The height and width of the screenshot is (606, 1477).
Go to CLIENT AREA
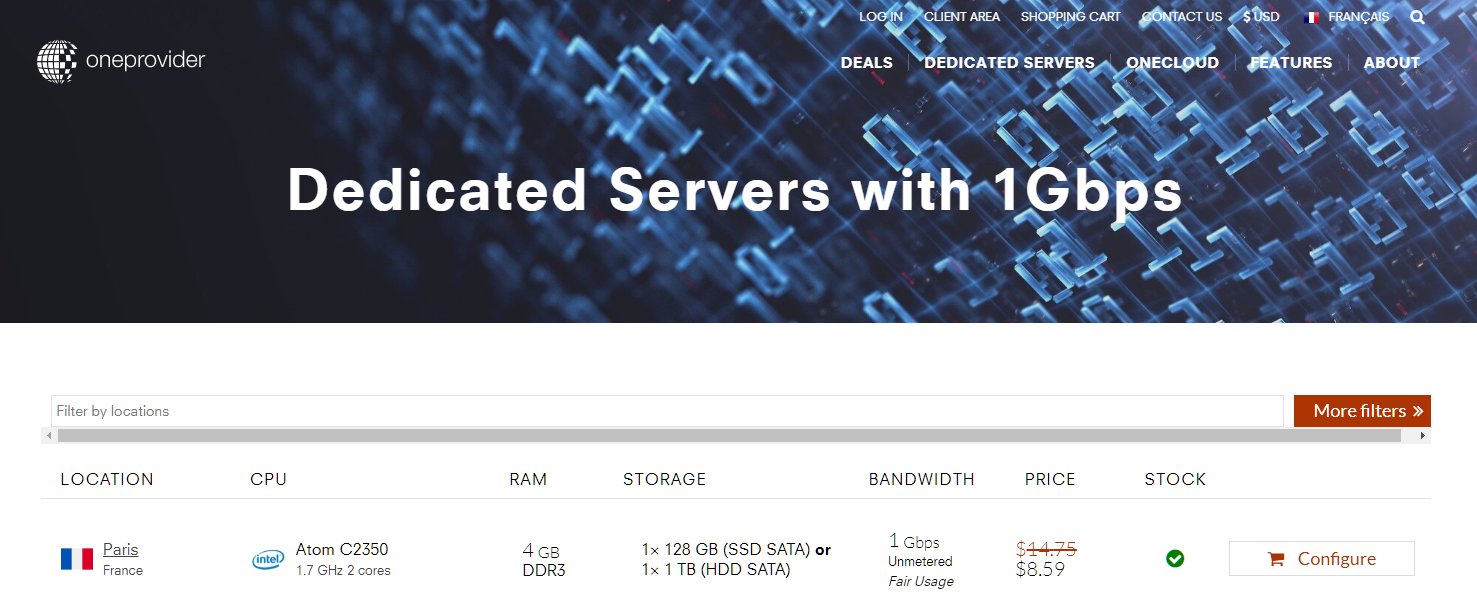962,17
